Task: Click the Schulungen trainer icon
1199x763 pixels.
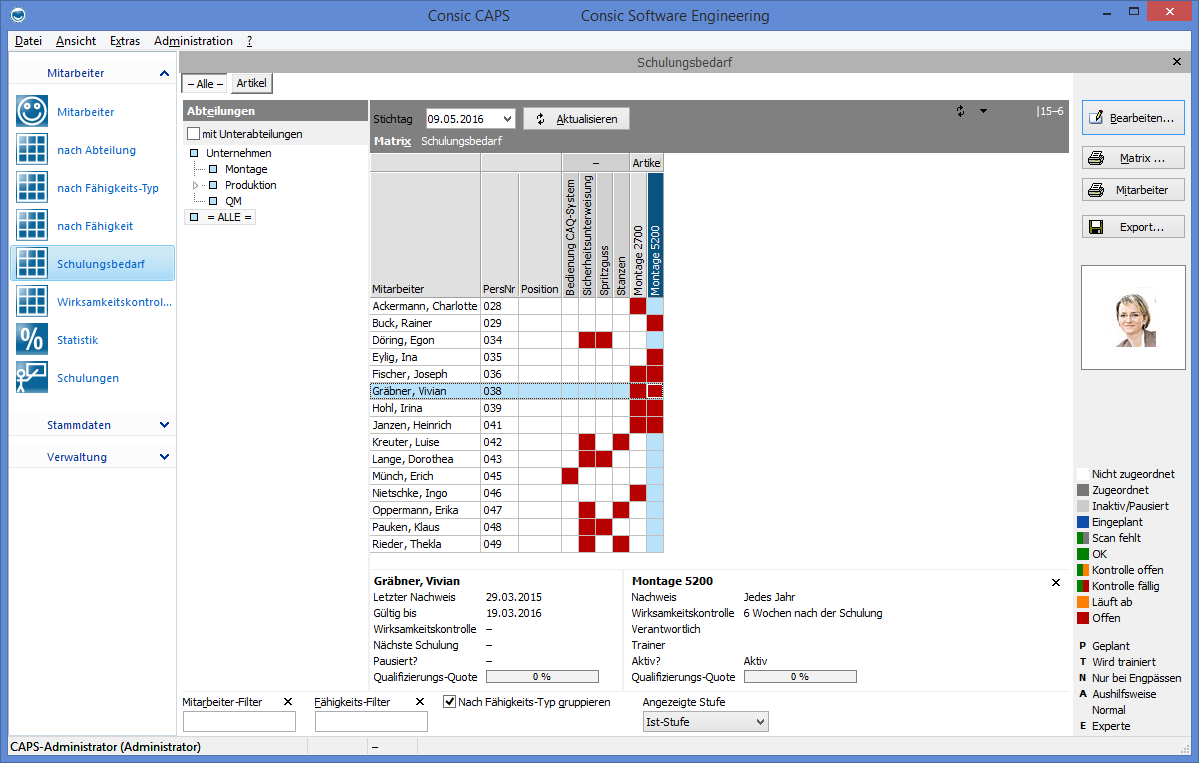Action: (32, 378)
